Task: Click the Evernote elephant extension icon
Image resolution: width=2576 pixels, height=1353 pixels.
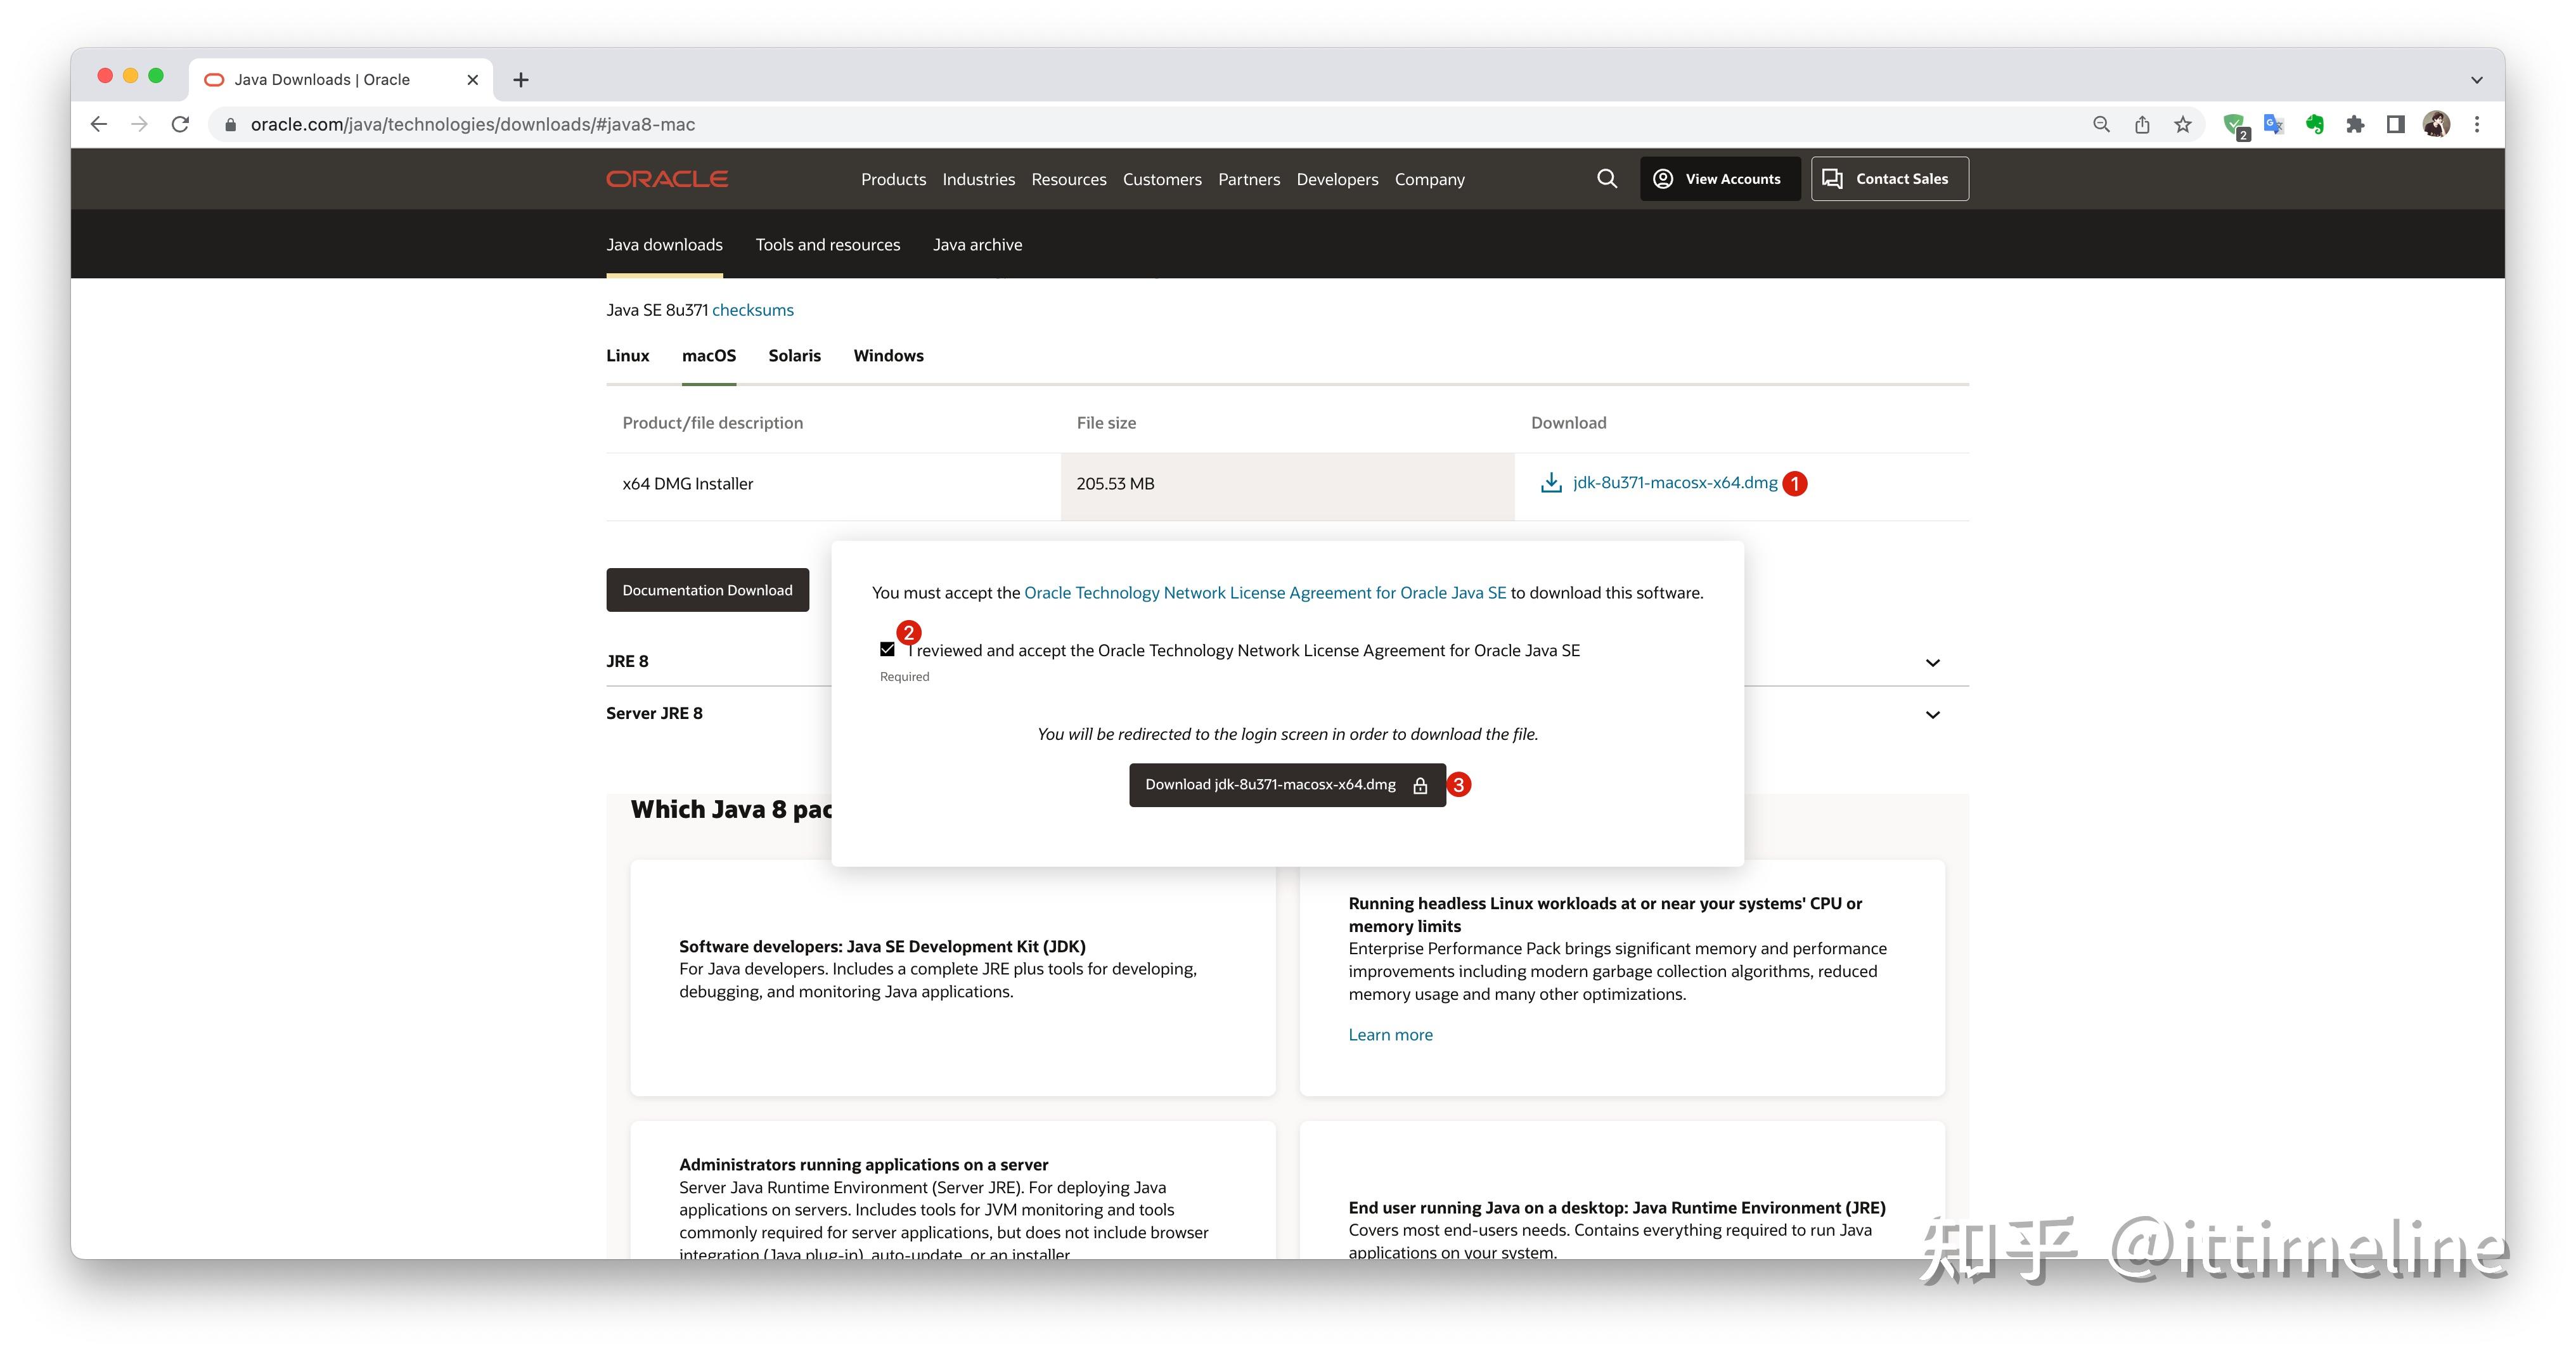Action: [2314, 125]
